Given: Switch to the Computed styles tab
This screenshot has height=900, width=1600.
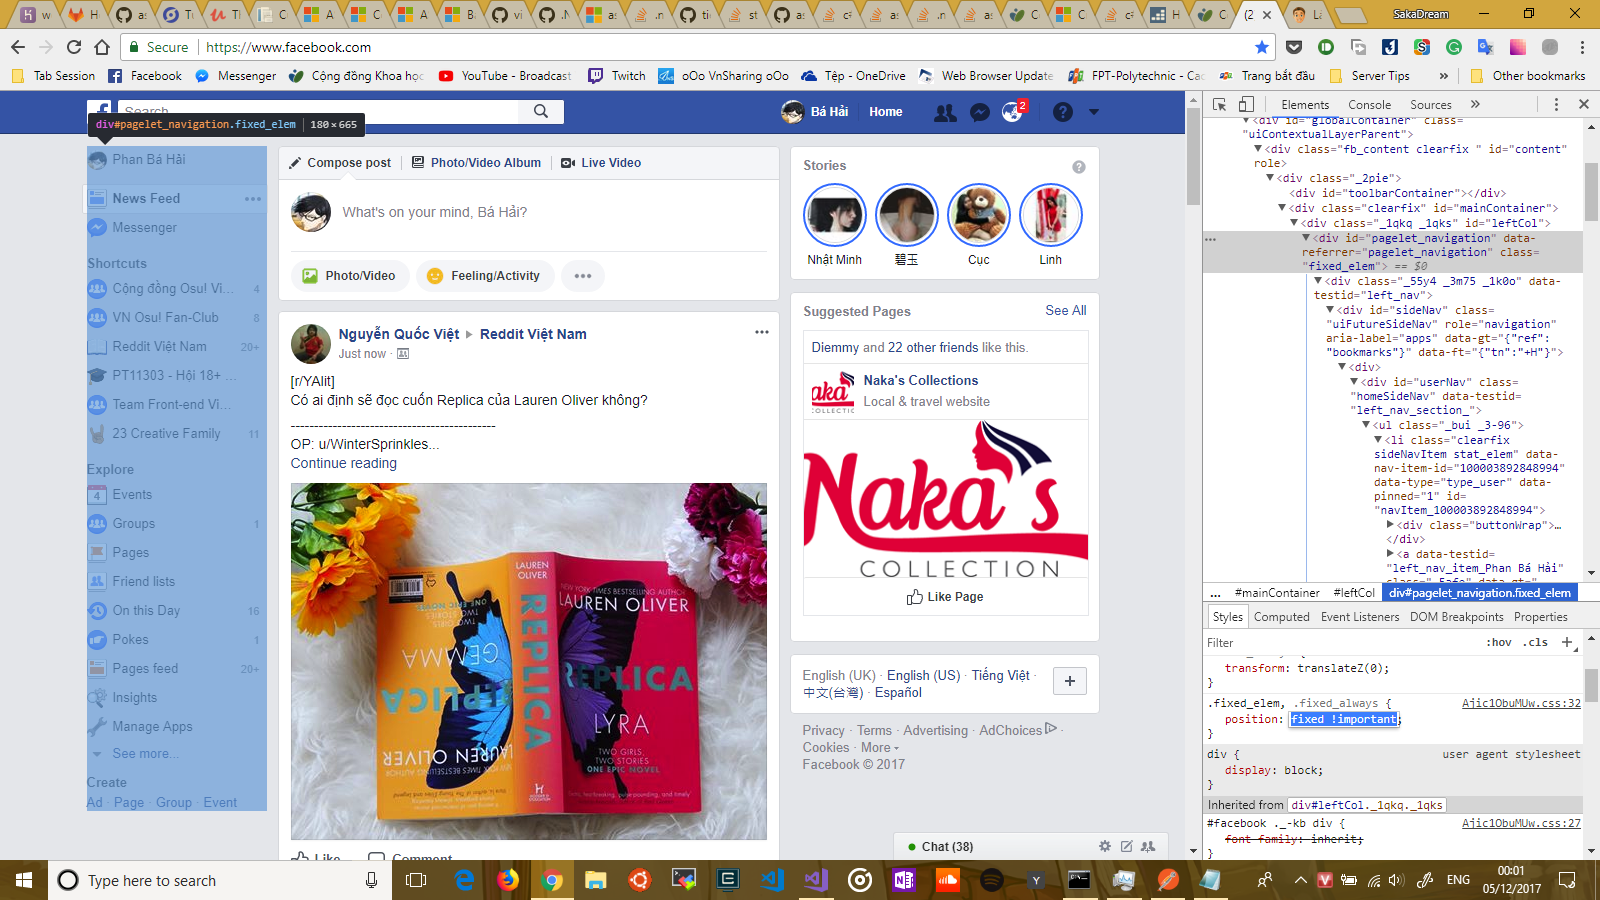Looking at the screenshot, I should (1281, 617).
